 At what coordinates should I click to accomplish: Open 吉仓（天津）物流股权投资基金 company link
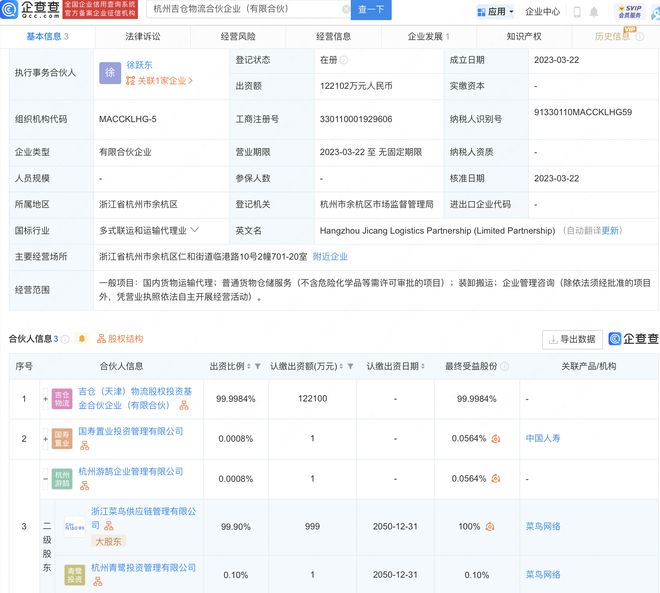[x=135, y=398]
